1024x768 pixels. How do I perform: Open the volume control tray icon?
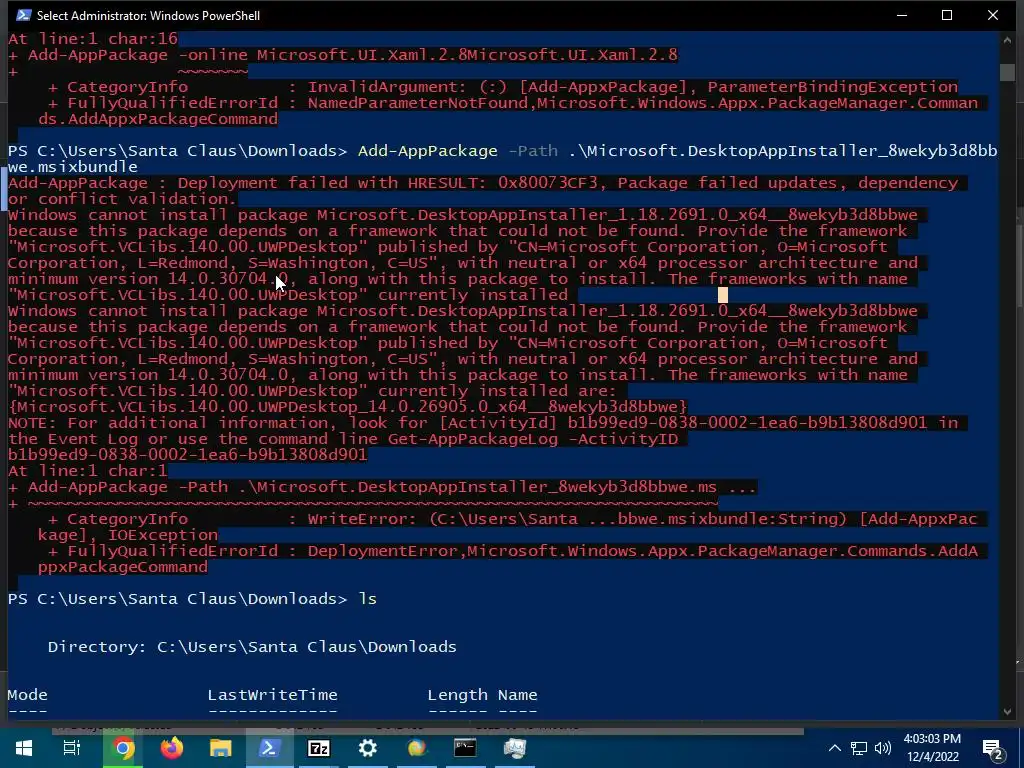[883, 748]
